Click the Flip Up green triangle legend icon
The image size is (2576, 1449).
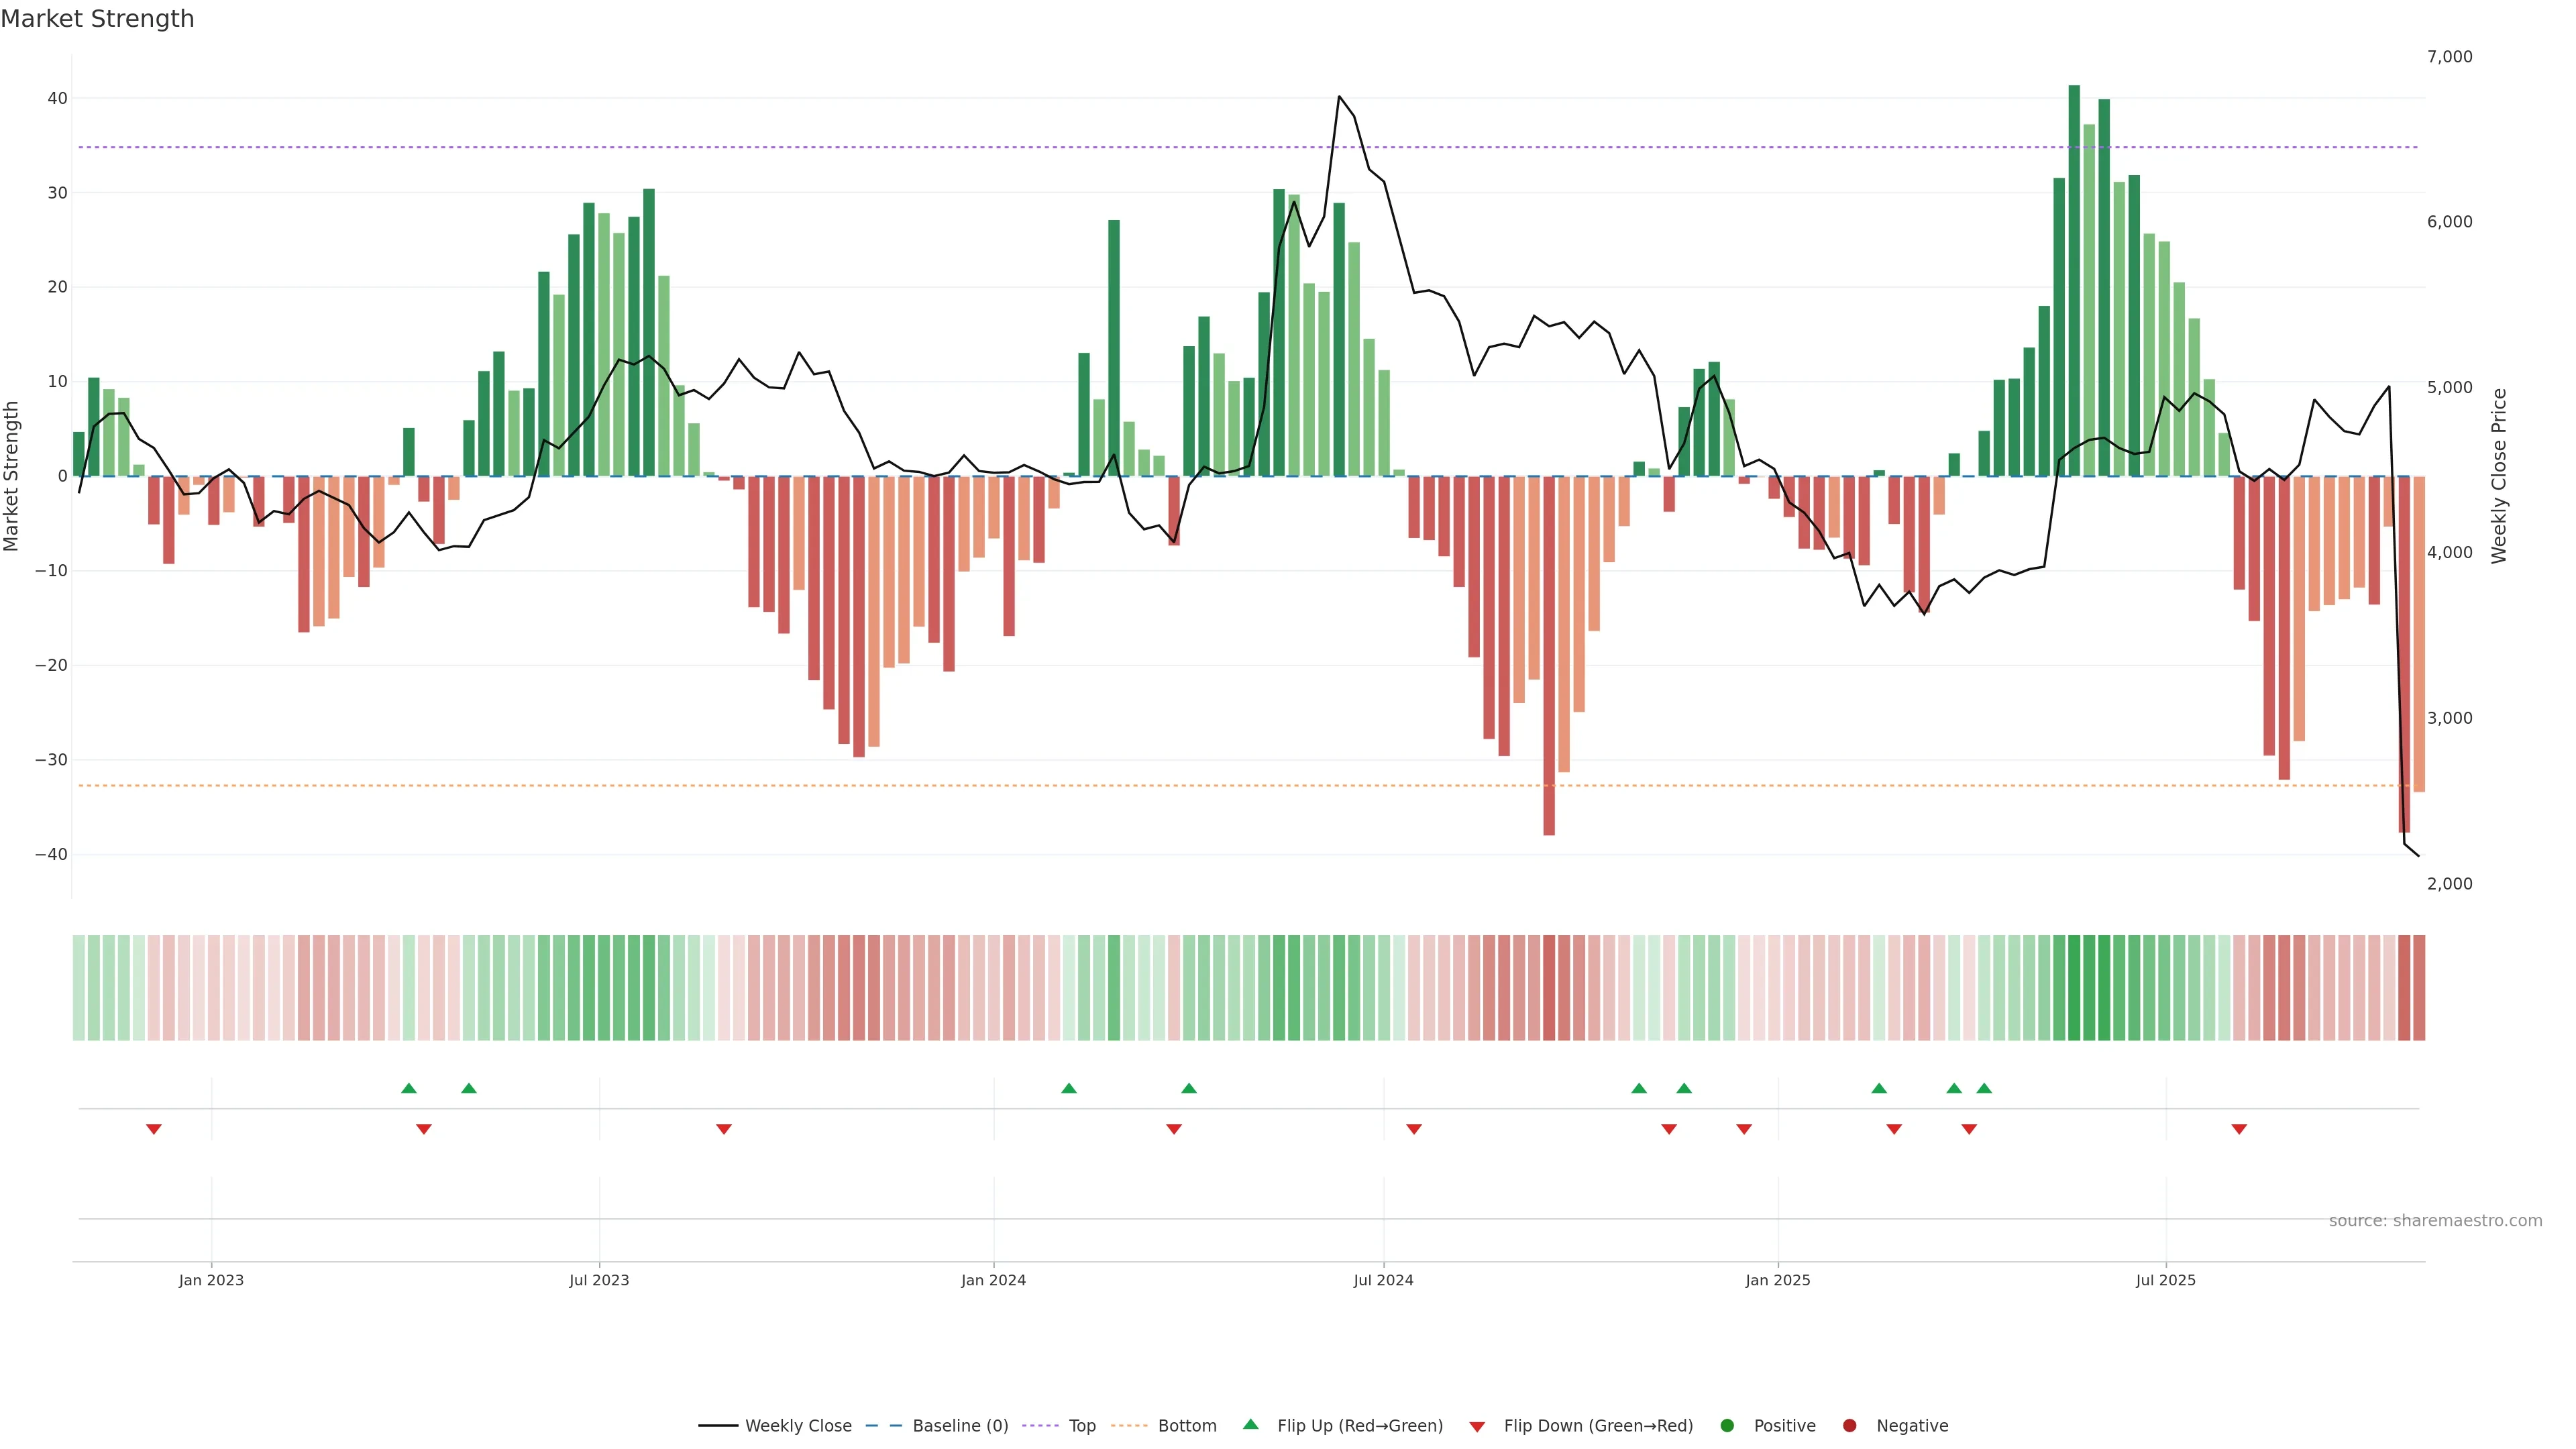pos(1250,1424)
